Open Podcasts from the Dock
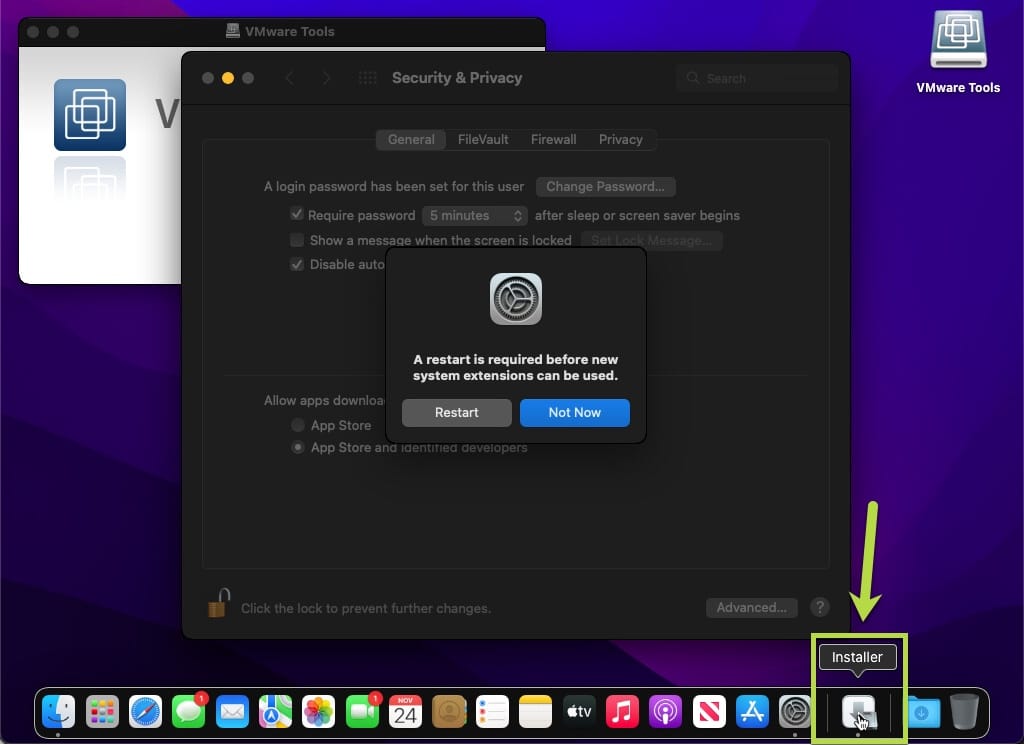The image size is (1024, 745). pyautogui.click(x=665, y=711)
